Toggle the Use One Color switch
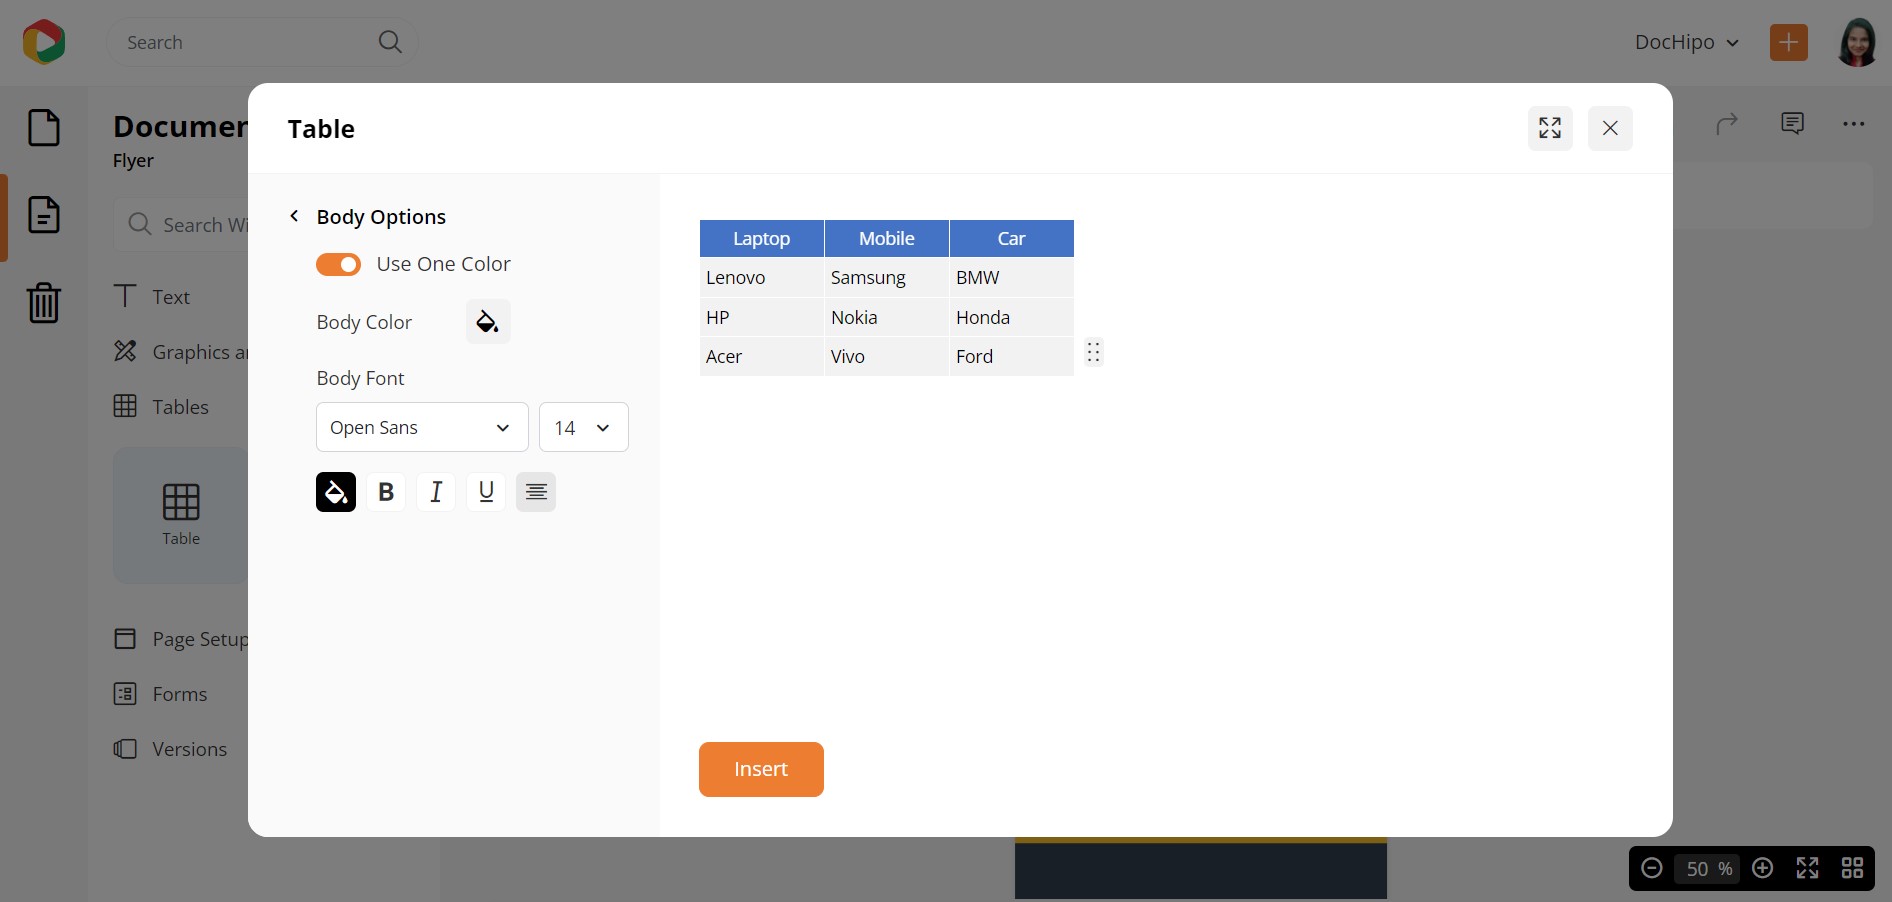Viewport: 1892px width, 902px height. click(x=339, y=264)
